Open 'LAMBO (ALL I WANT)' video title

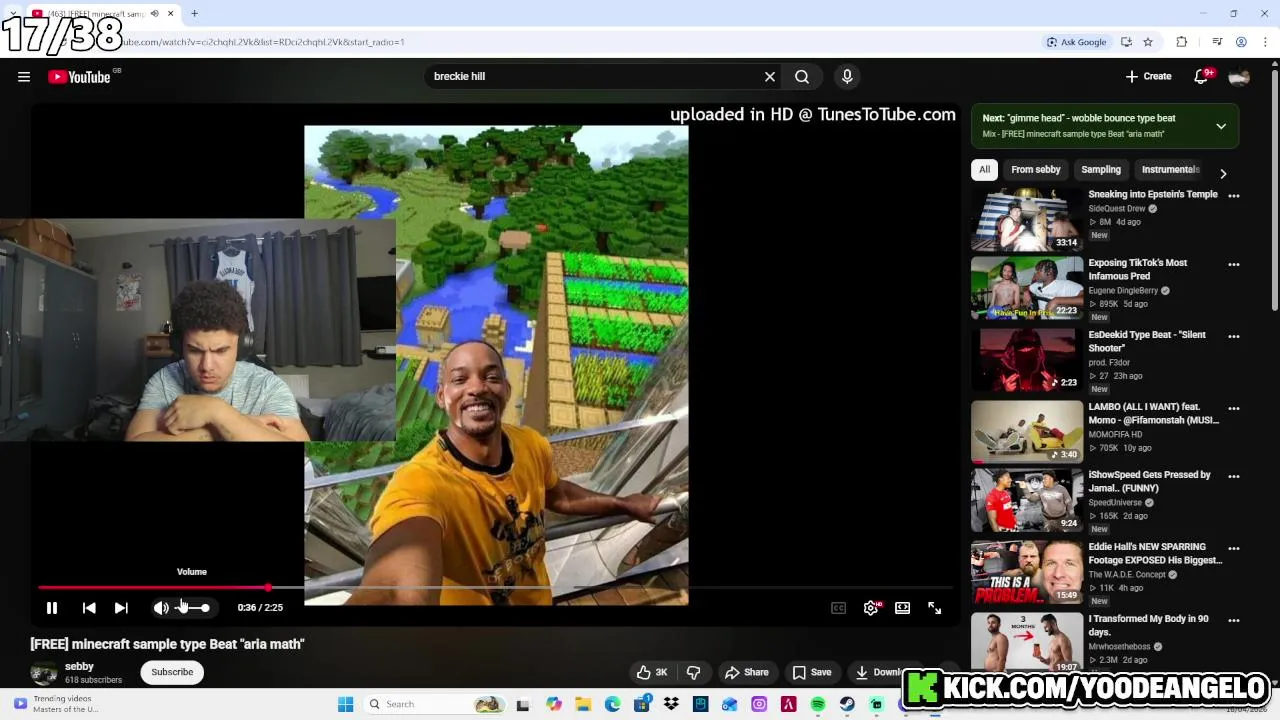[x=1153, y=413]
